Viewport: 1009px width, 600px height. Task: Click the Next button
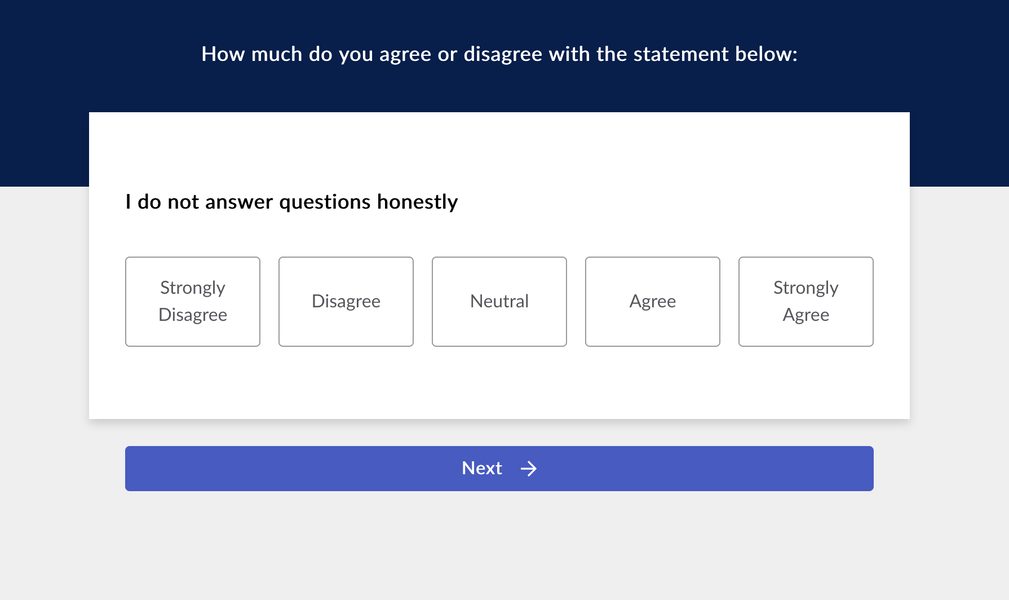[x=499, y=469]
